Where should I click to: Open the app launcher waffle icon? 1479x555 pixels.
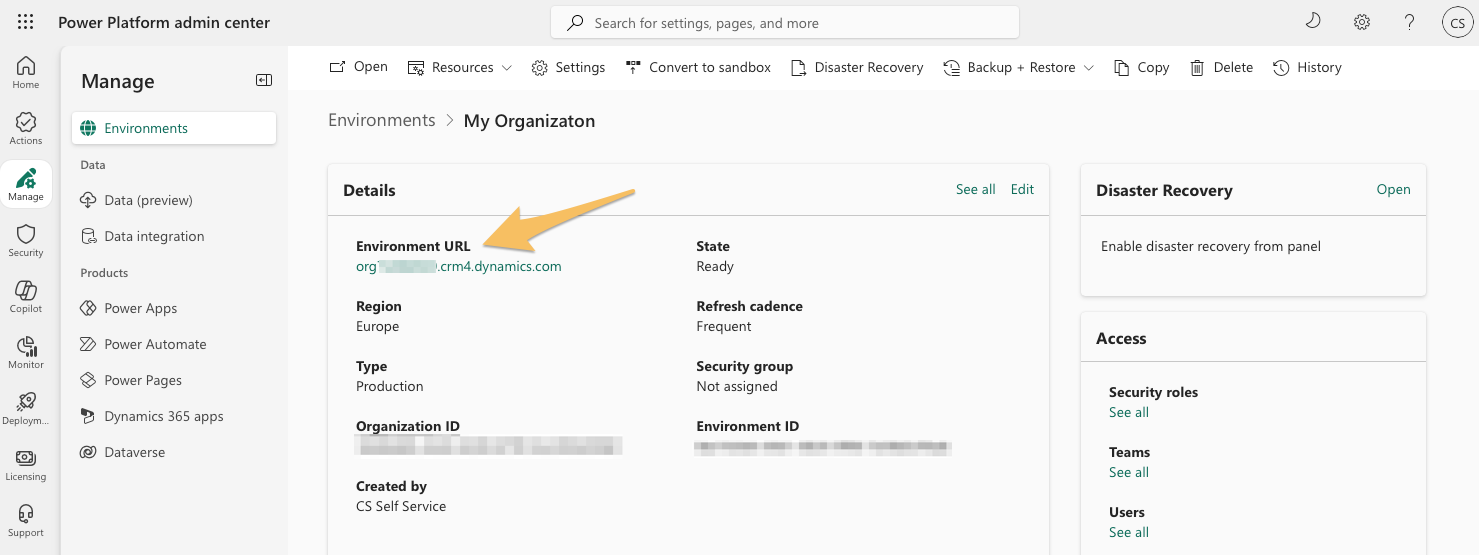point(26,22)
